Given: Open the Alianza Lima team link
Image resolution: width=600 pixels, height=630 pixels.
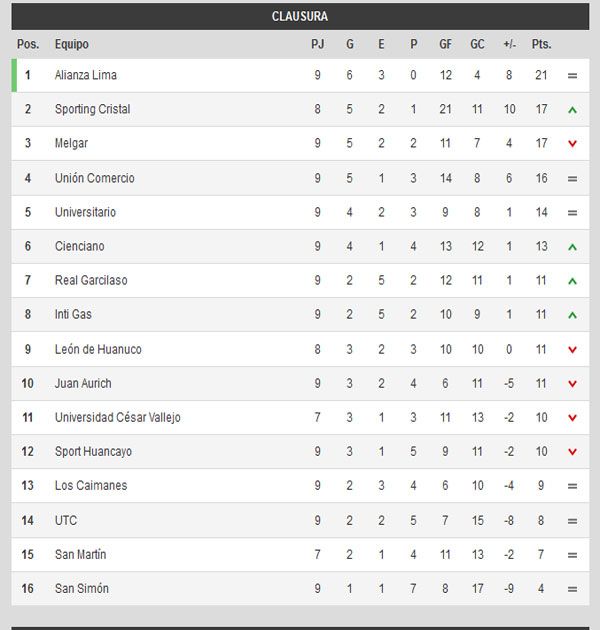Looking at the screenshot, I should [86, 76].
